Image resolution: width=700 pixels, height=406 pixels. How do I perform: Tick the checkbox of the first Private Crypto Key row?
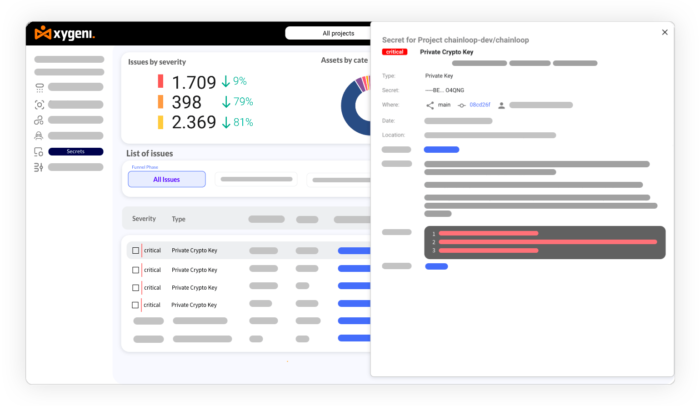135,251
